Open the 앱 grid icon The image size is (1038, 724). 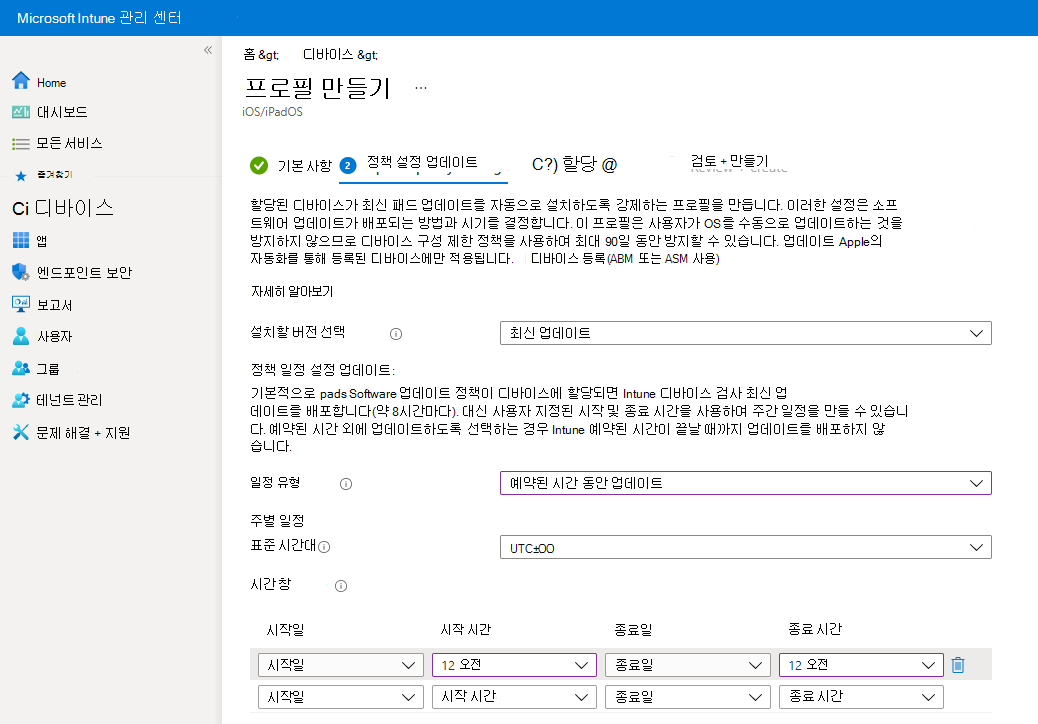21,240
